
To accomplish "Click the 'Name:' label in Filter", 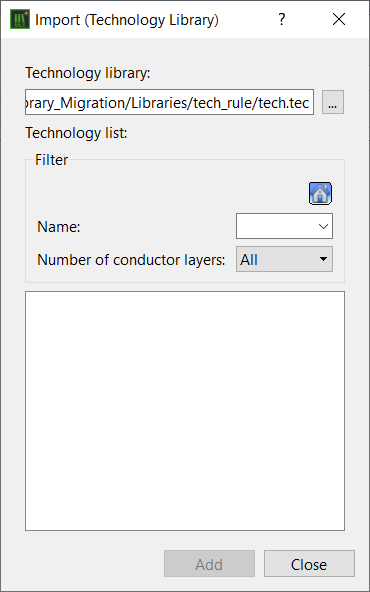I will 59,227.
